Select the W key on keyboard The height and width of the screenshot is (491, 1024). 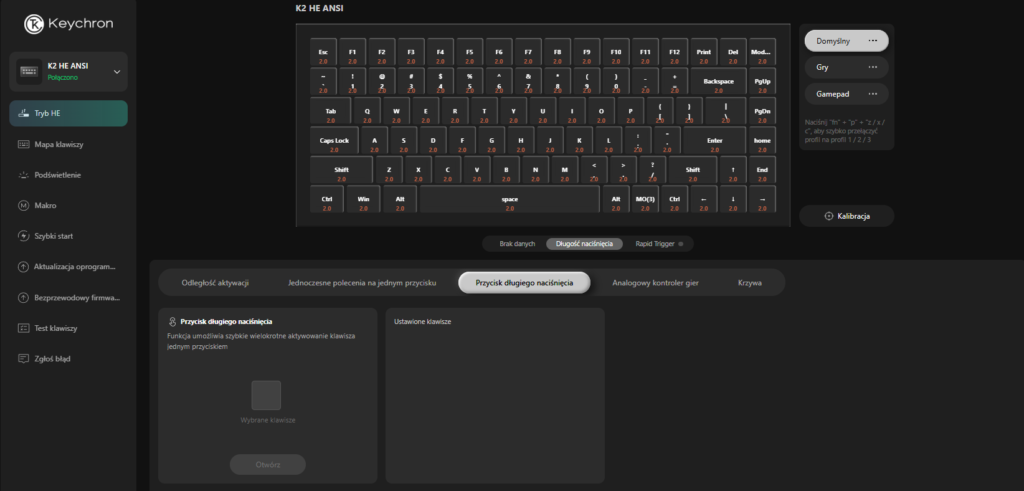[x=396, y=110]
